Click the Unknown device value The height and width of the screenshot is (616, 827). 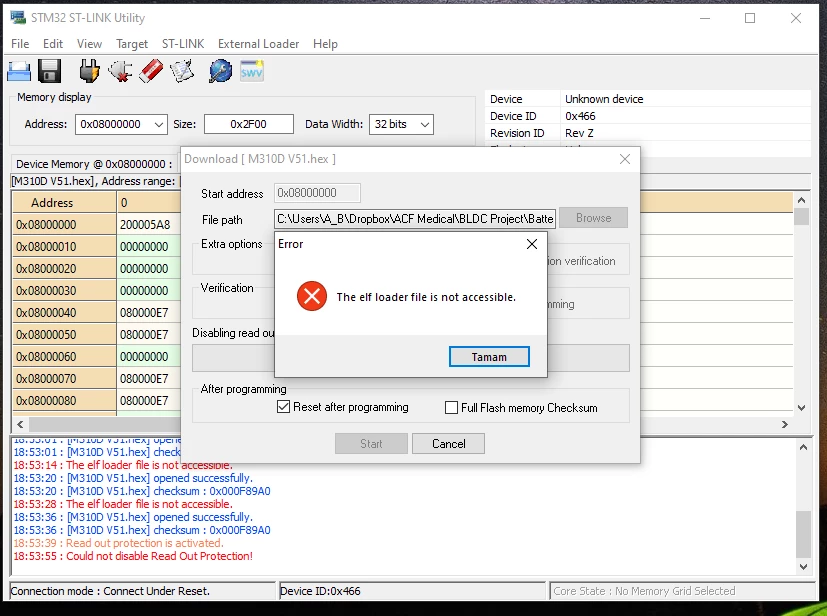point(604,99)
